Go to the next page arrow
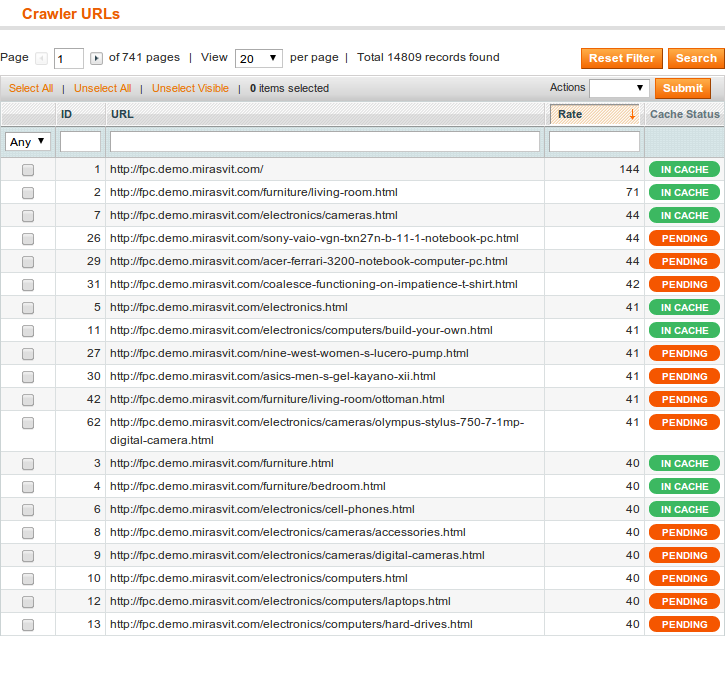The height and width of the screenshot is (680, 725). click(96, 59)
